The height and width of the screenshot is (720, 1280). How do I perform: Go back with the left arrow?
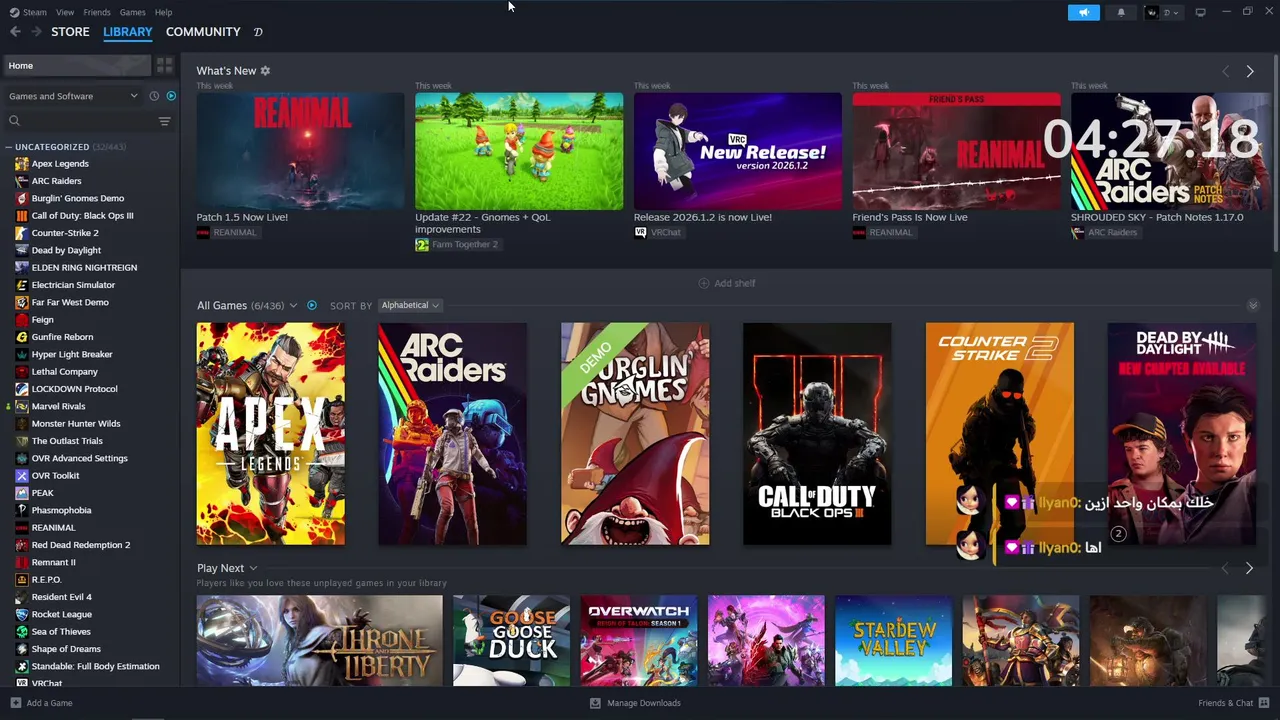15,32
